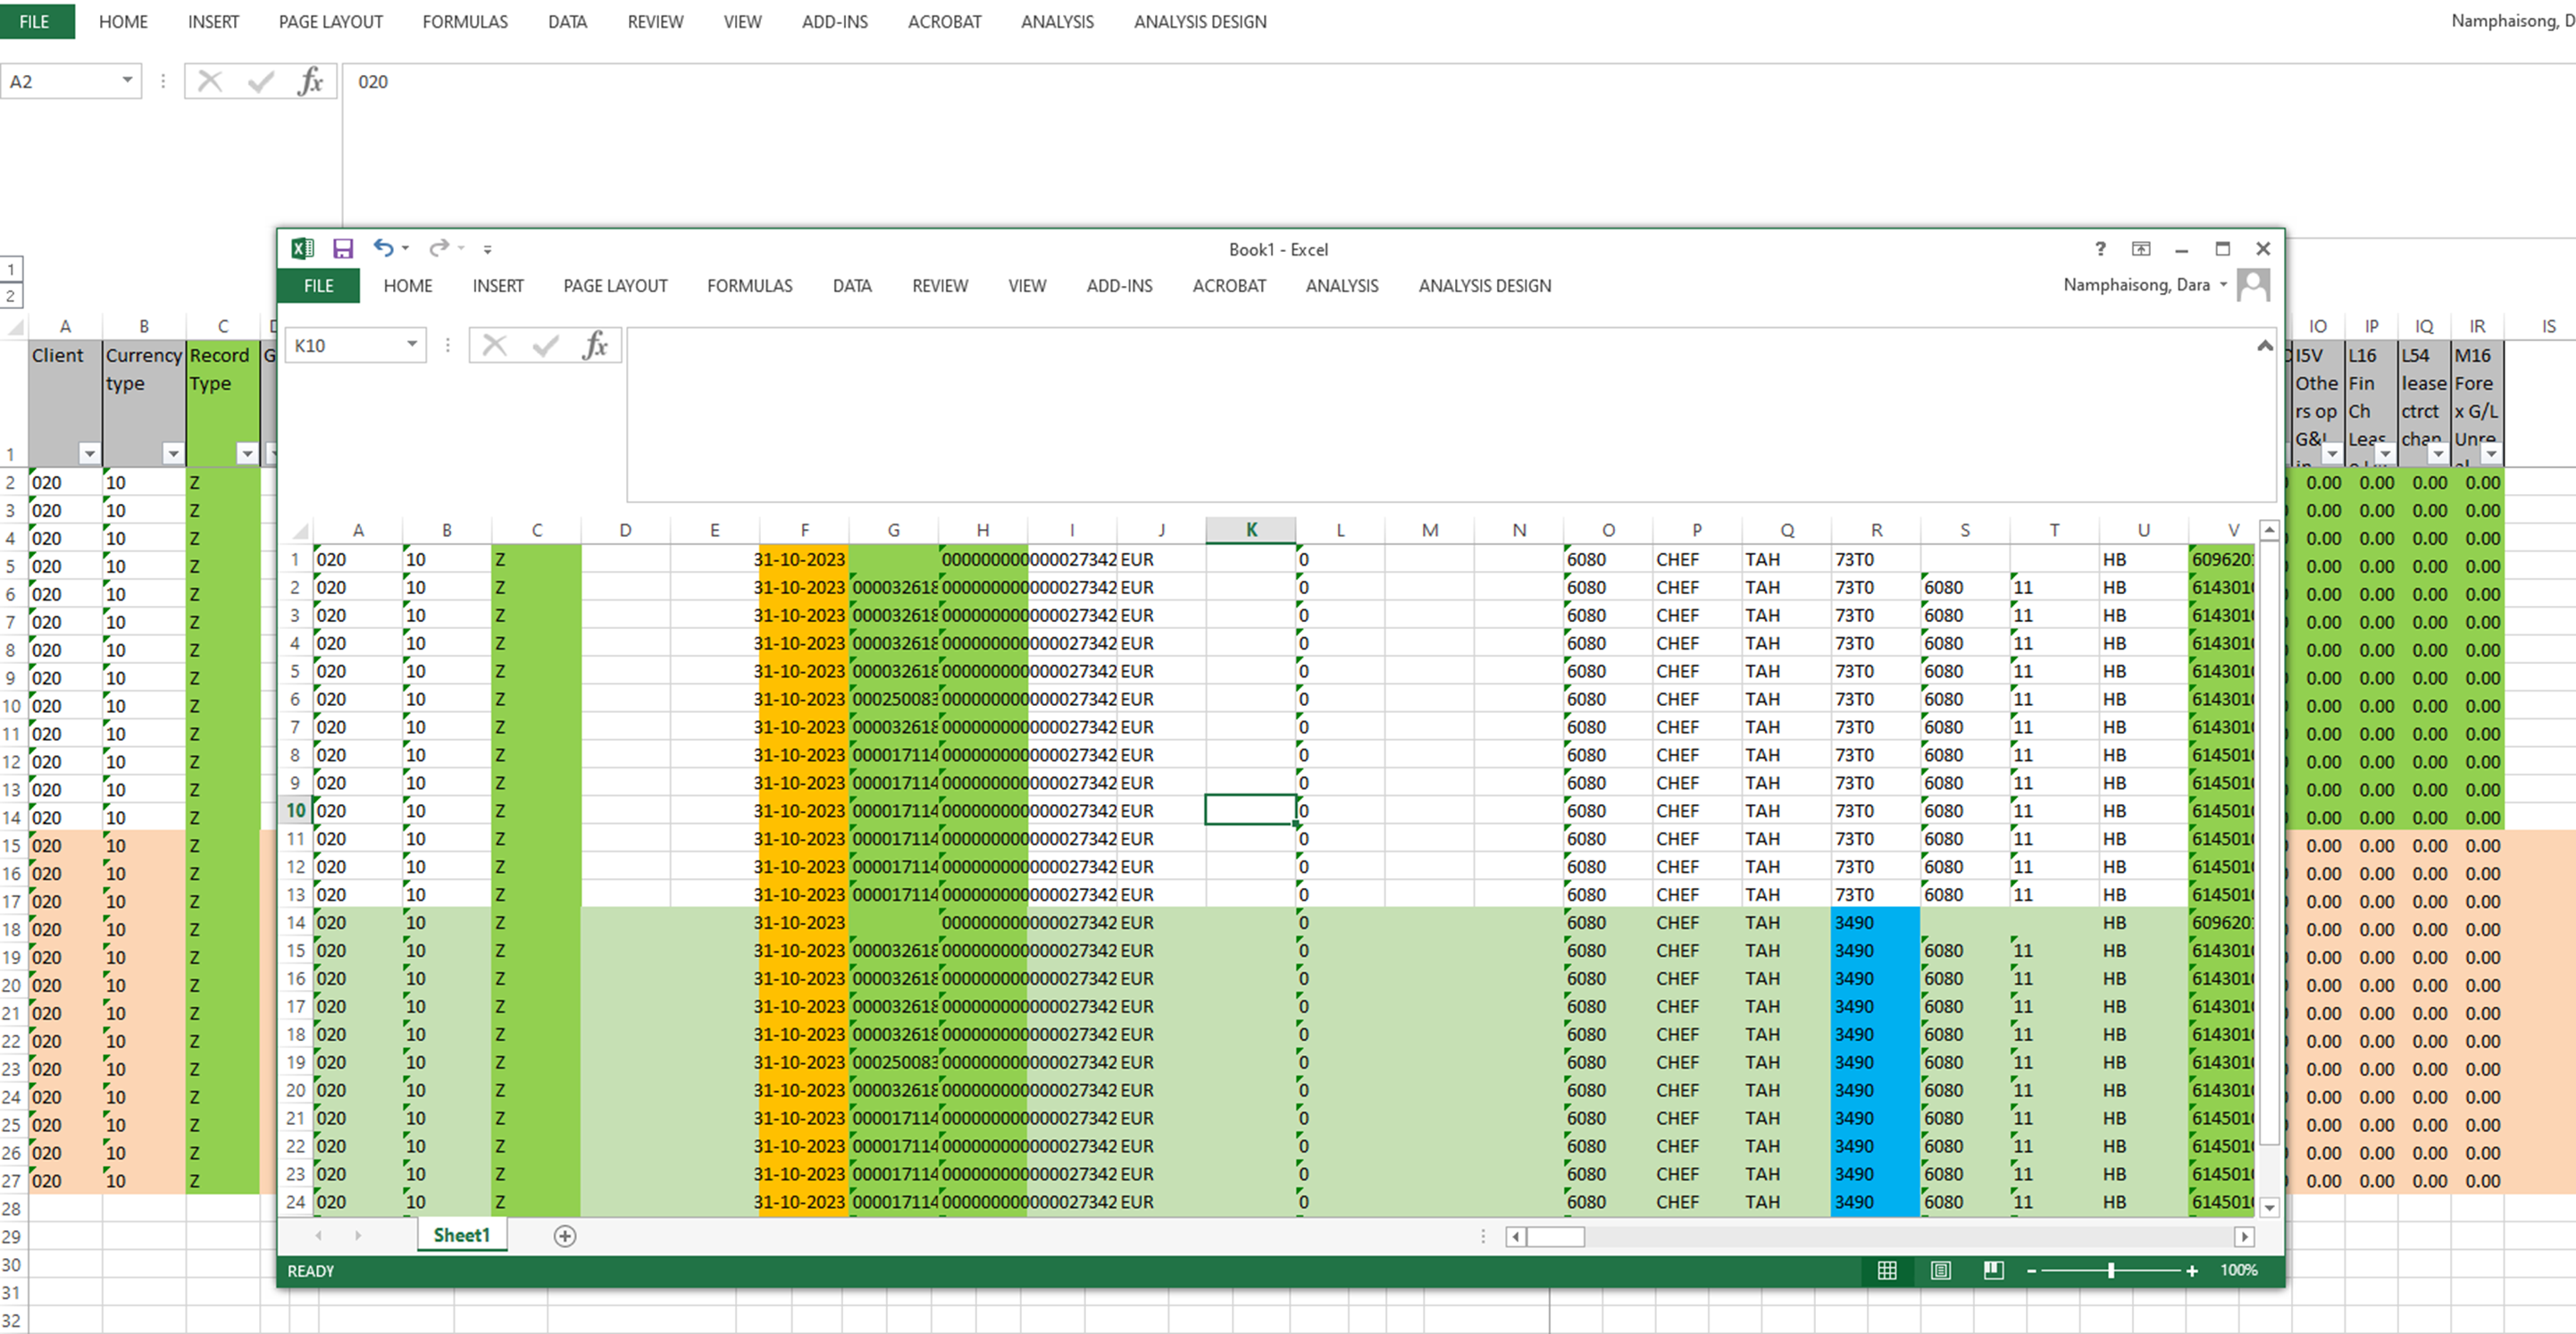The image size is (2576, 1334).
Task: Open ANALYSIS DESIGN tab in Book1 ribbon
Action: 1484,286
